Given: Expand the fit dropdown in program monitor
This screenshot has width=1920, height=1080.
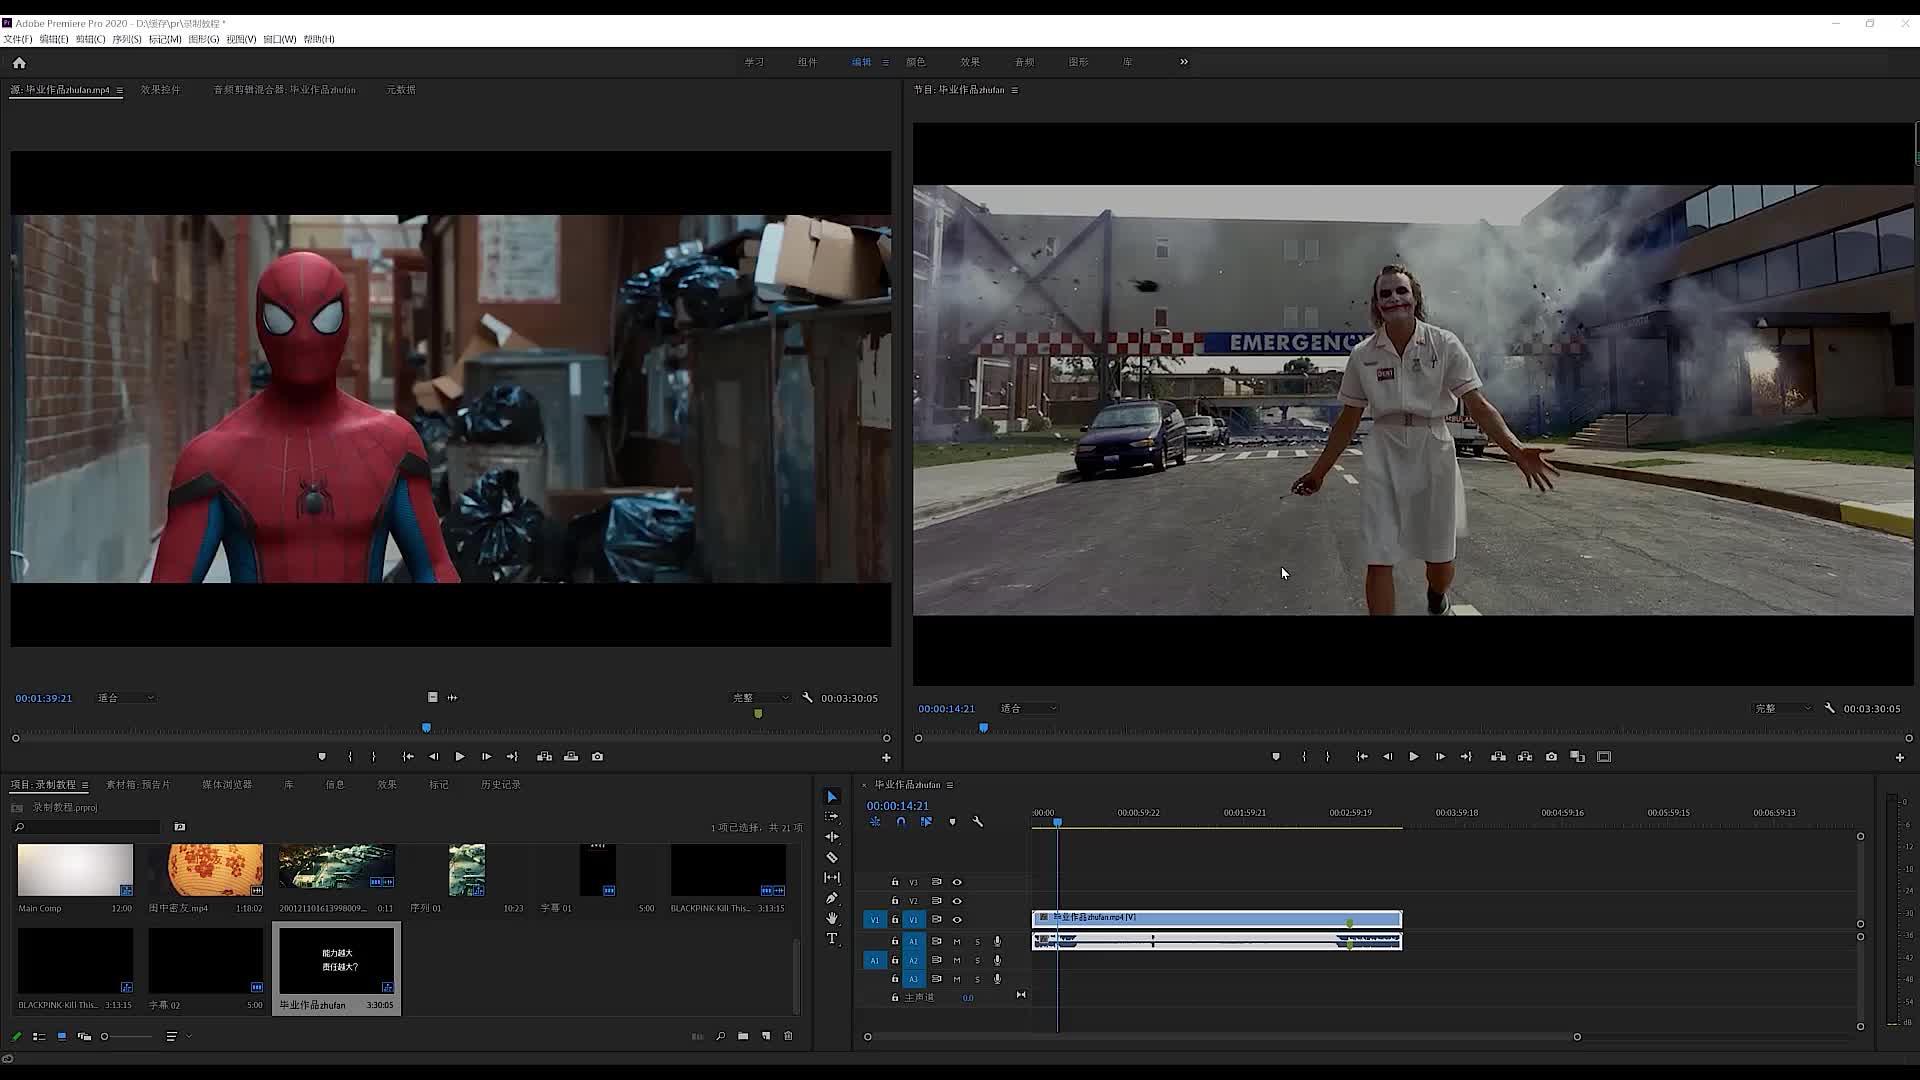Looking at the screenshot, I should (1027, 708).
